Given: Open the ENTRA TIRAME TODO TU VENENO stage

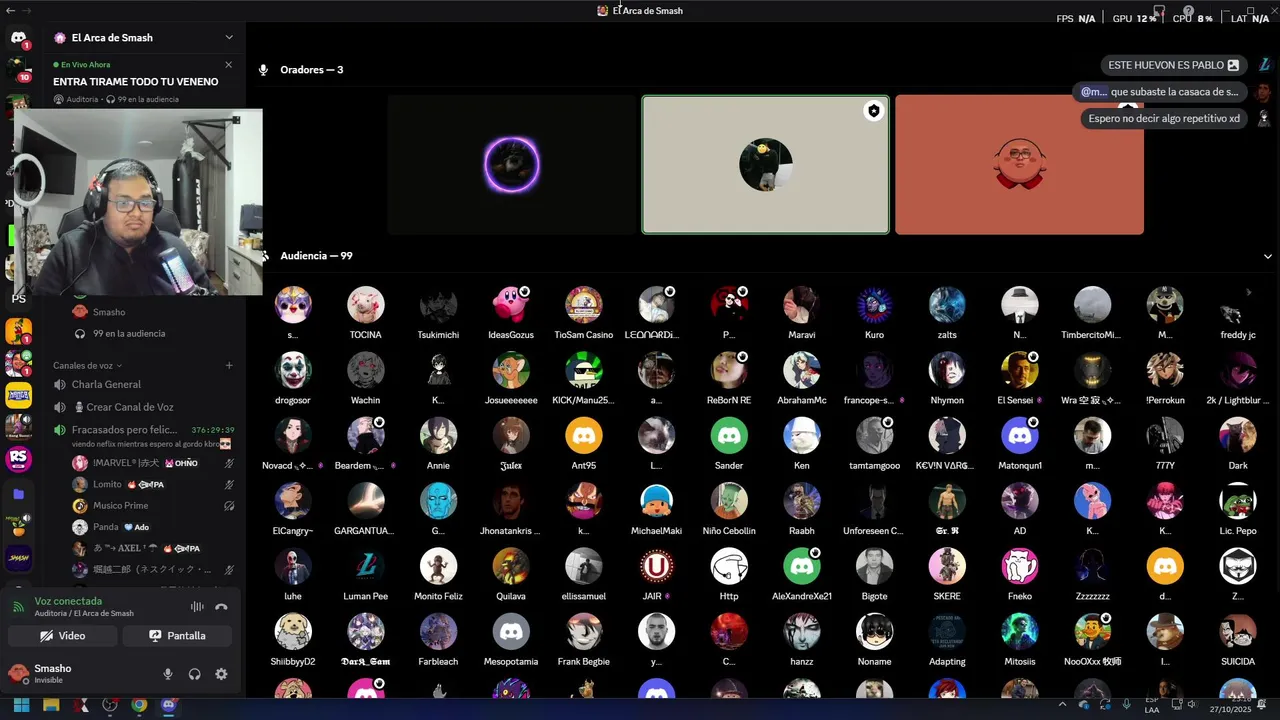Looking at the screenshot, I should tap(136, 82).
